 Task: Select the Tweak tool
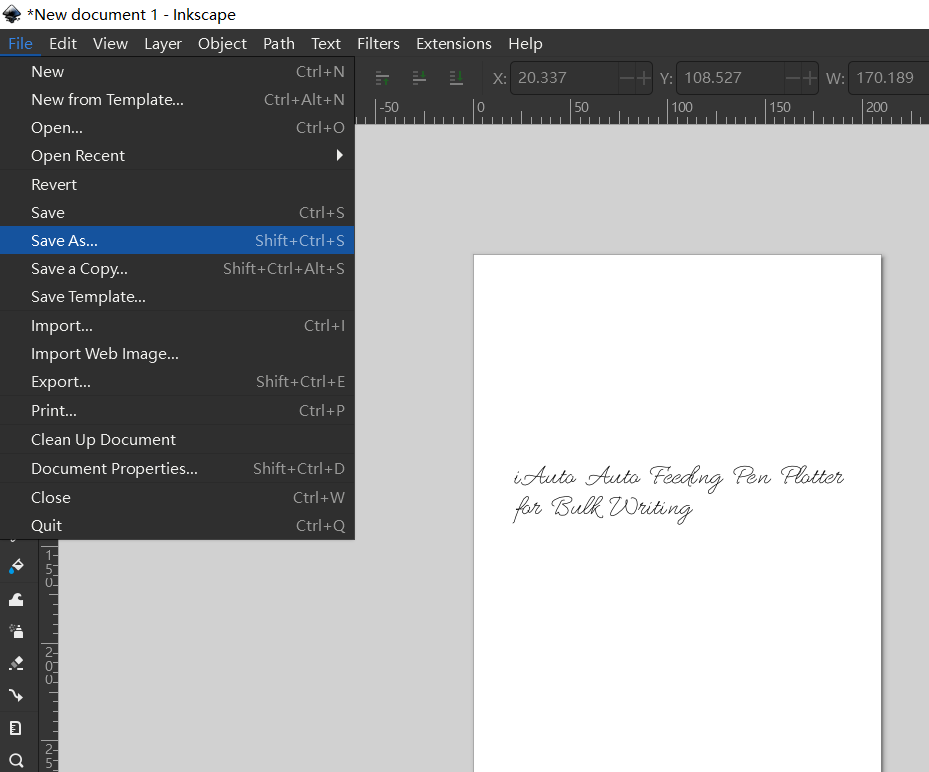point(16,599)
